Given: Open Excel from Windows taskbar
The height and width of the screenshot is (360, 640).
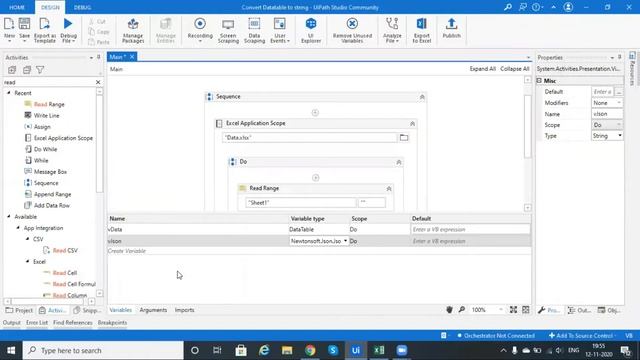Looking at the screenshot, I should point(378,350).
